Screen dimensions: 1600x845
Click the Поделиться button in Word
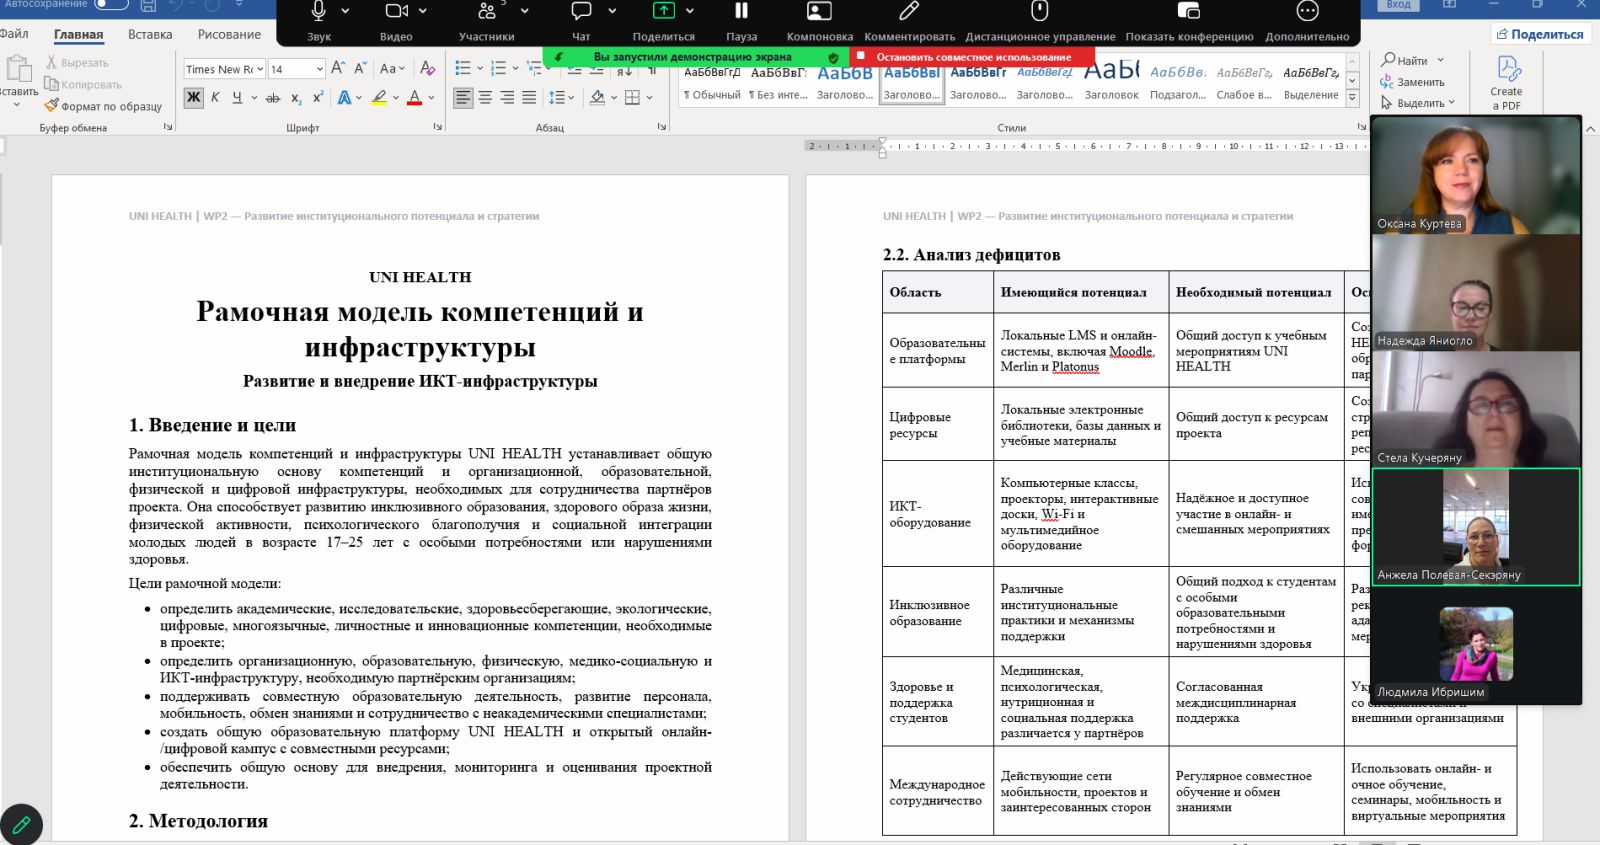pos(1540,34)
